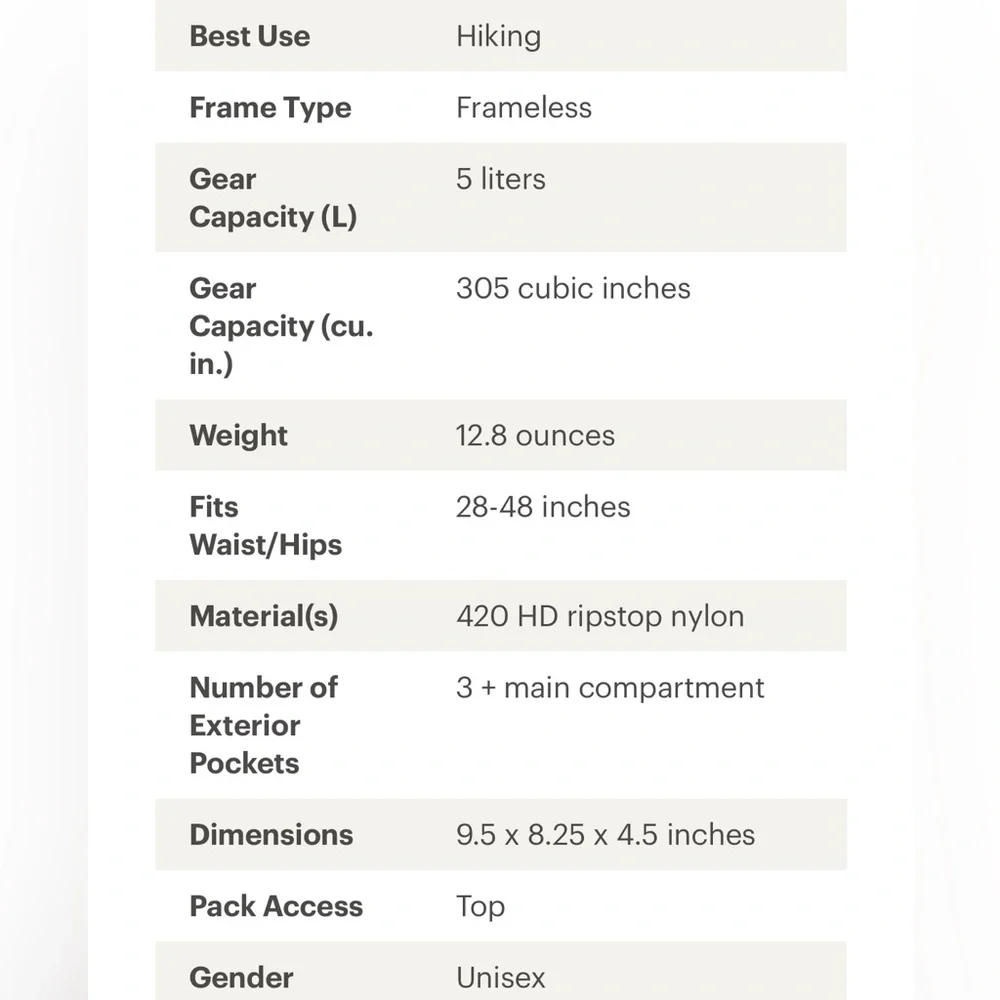This screenshot has height=1000, width=1000.
Task: Click the Material(s) label
Action: point(263,616)
